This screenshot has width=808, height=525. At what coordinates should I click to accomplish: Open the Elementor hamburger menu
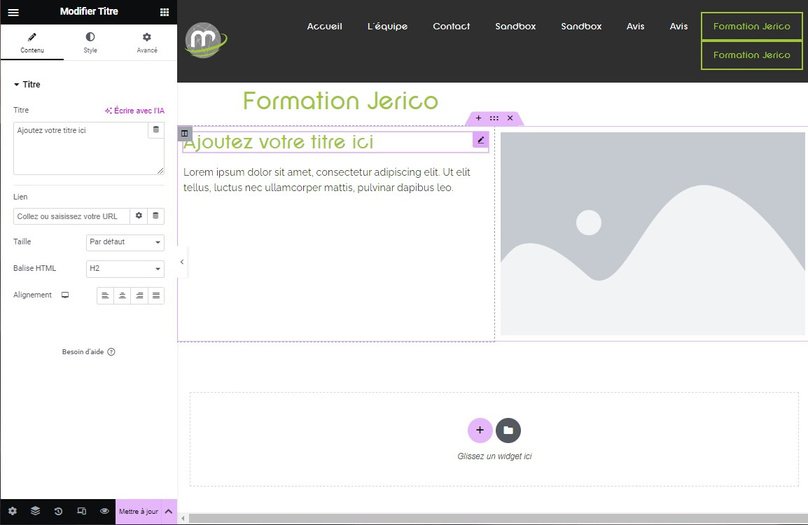13,12
